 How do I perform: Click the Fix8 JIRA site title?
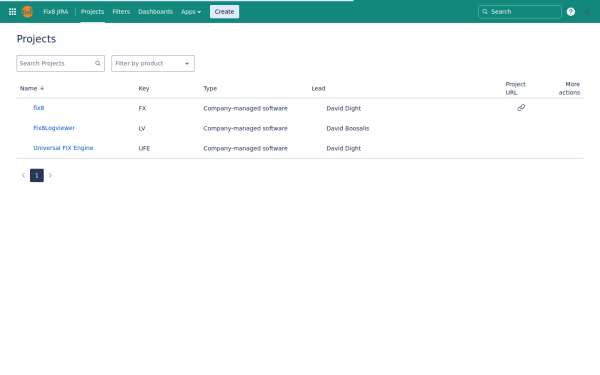pyautogui.click(x=55, y=12)
